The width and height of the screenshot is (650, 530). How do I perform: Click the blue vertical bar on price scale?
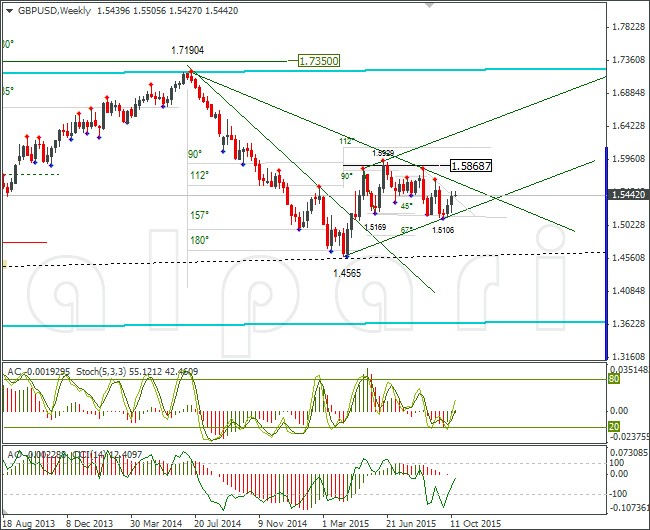(606, 253)
